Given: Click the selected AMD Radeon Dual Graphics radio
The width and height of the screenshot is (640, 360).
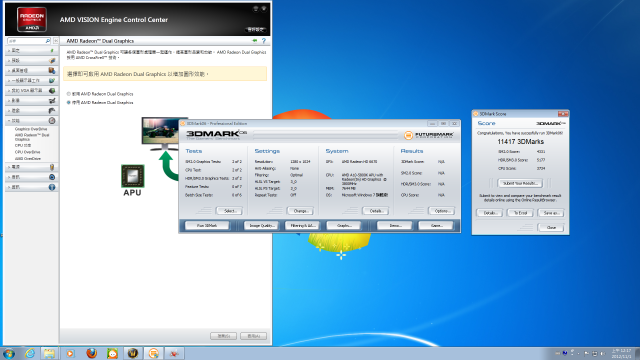Looking at the screenshot, I should point(69,102).
